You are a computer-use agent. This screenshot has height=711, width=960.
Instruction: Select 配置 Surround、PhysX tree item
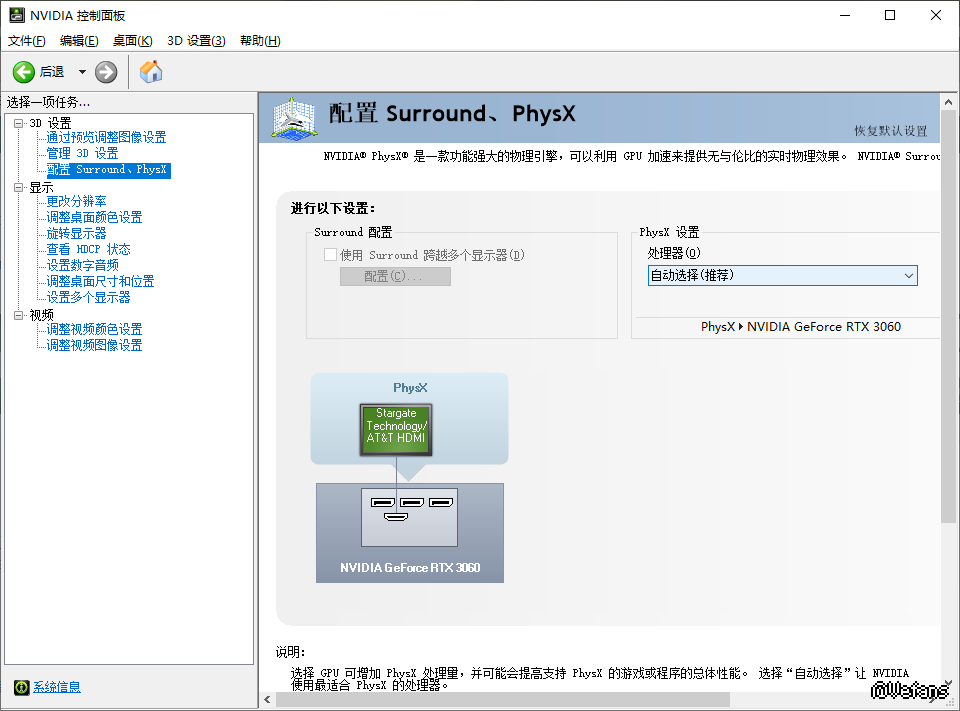click(108, 170)
